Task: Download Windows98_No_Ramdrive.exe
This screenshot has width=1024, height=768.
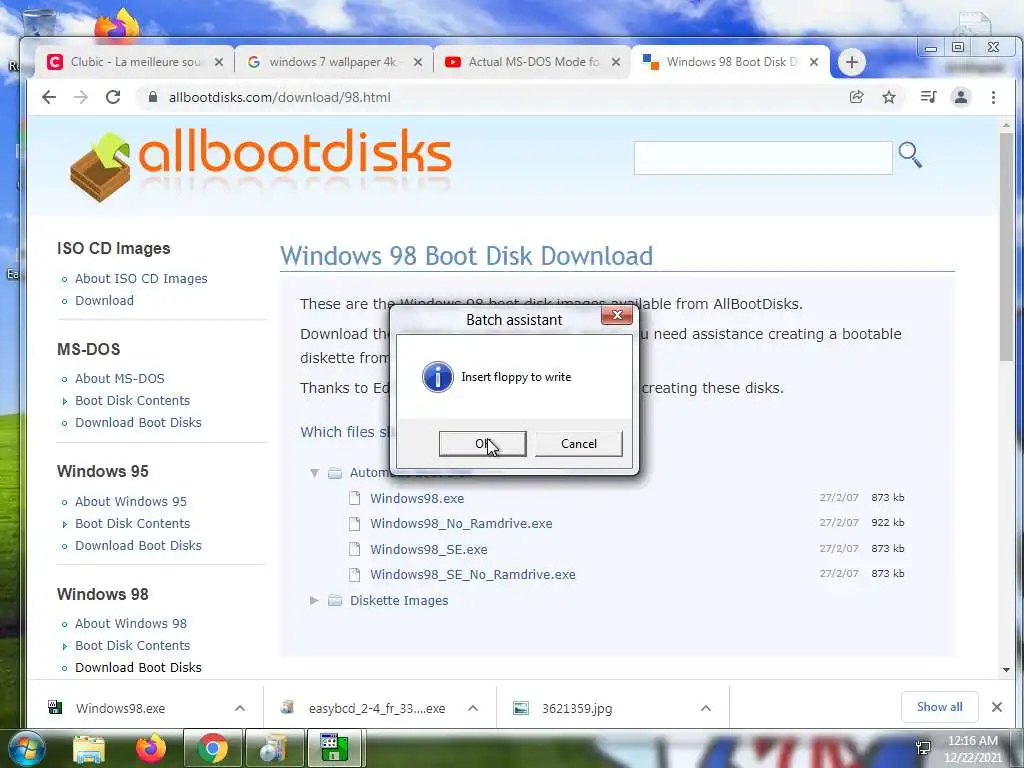Action: click(x=461, y=523)
